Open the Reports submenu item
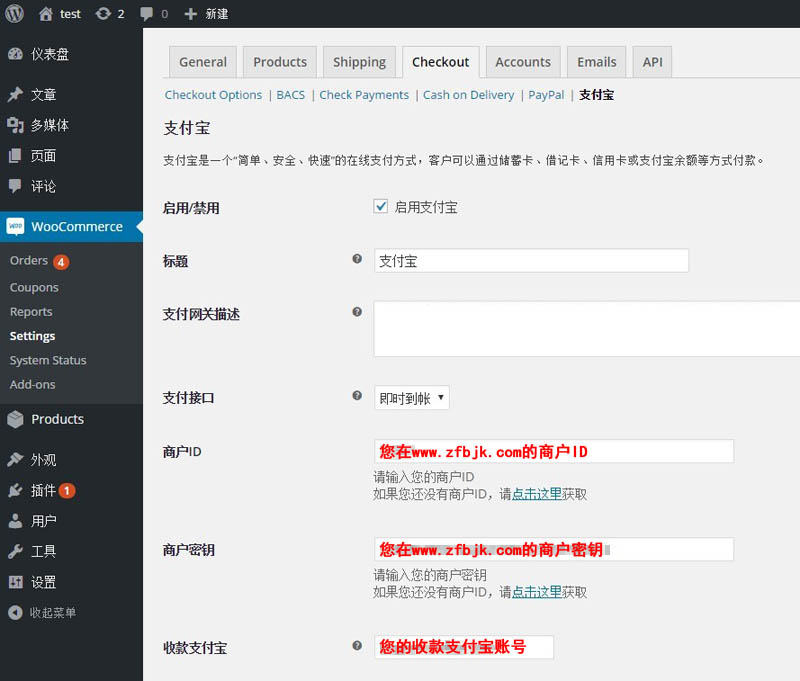This screenshot has width=800, height=681. [x=31, y=312]
